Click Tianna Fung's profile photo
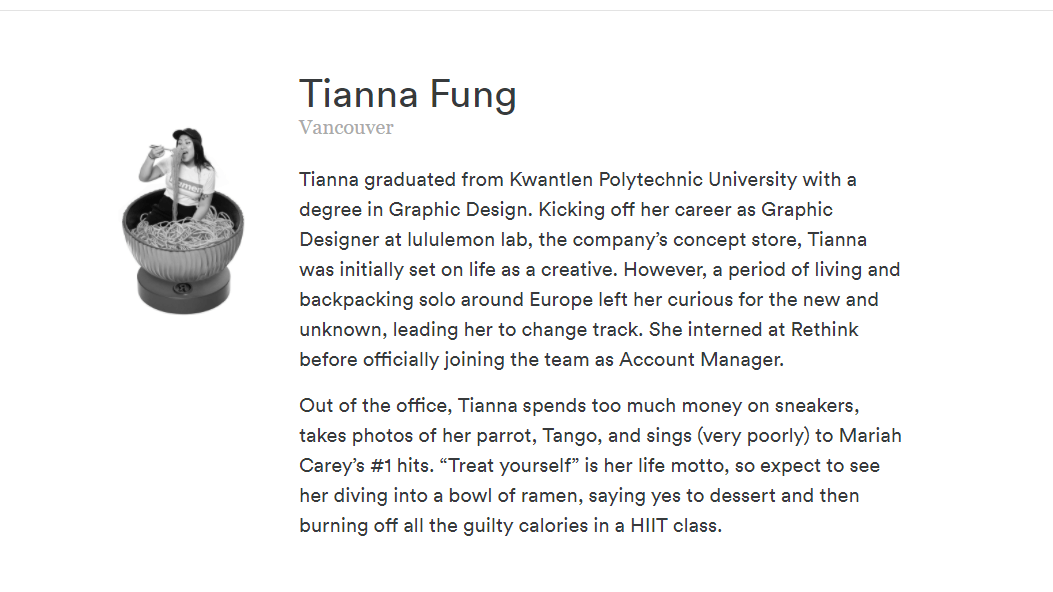Screen dimensions: 1053x592 pos(183,220)
